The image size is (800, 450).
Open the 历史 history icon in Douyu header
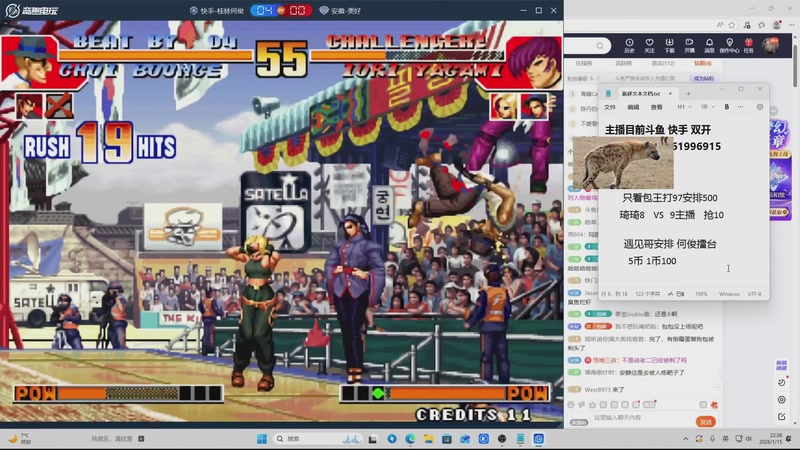point(629,45)
